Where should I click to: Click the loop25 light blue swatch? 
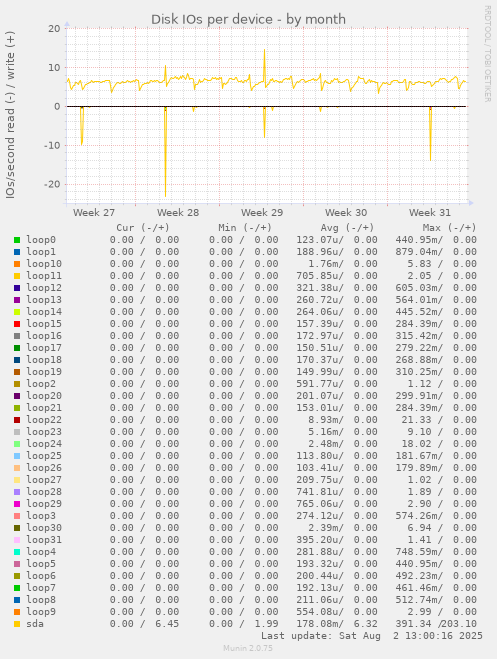[x=17, y=456]
